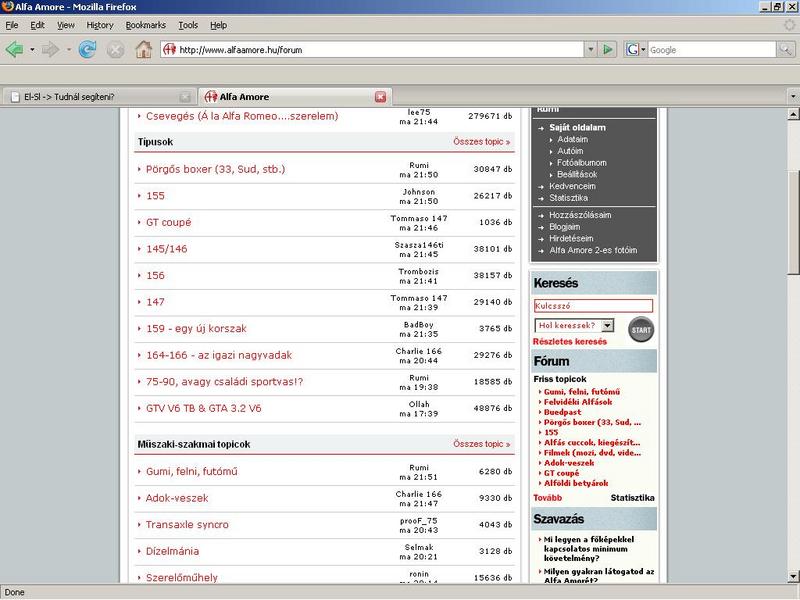Go back with the green Back arrow
Screen dimensions: 800x600
tap(14, 49)
